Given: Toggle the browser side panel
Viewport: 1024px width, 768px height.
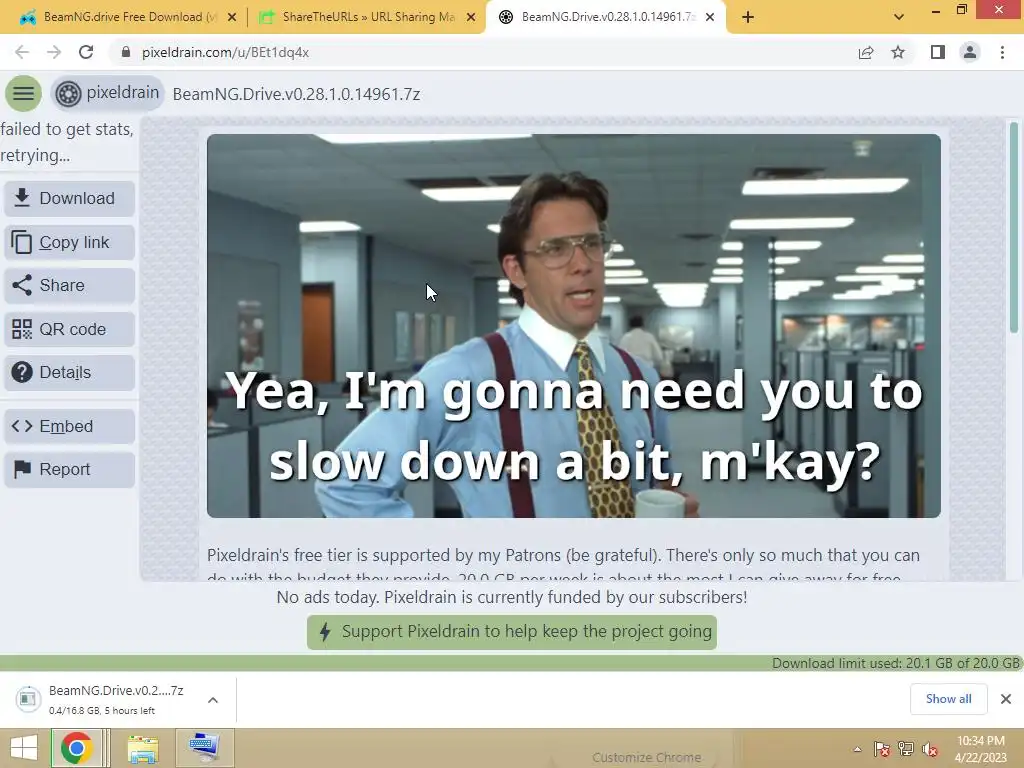Looking at the screenshot, I should click(x=938, y=52).
